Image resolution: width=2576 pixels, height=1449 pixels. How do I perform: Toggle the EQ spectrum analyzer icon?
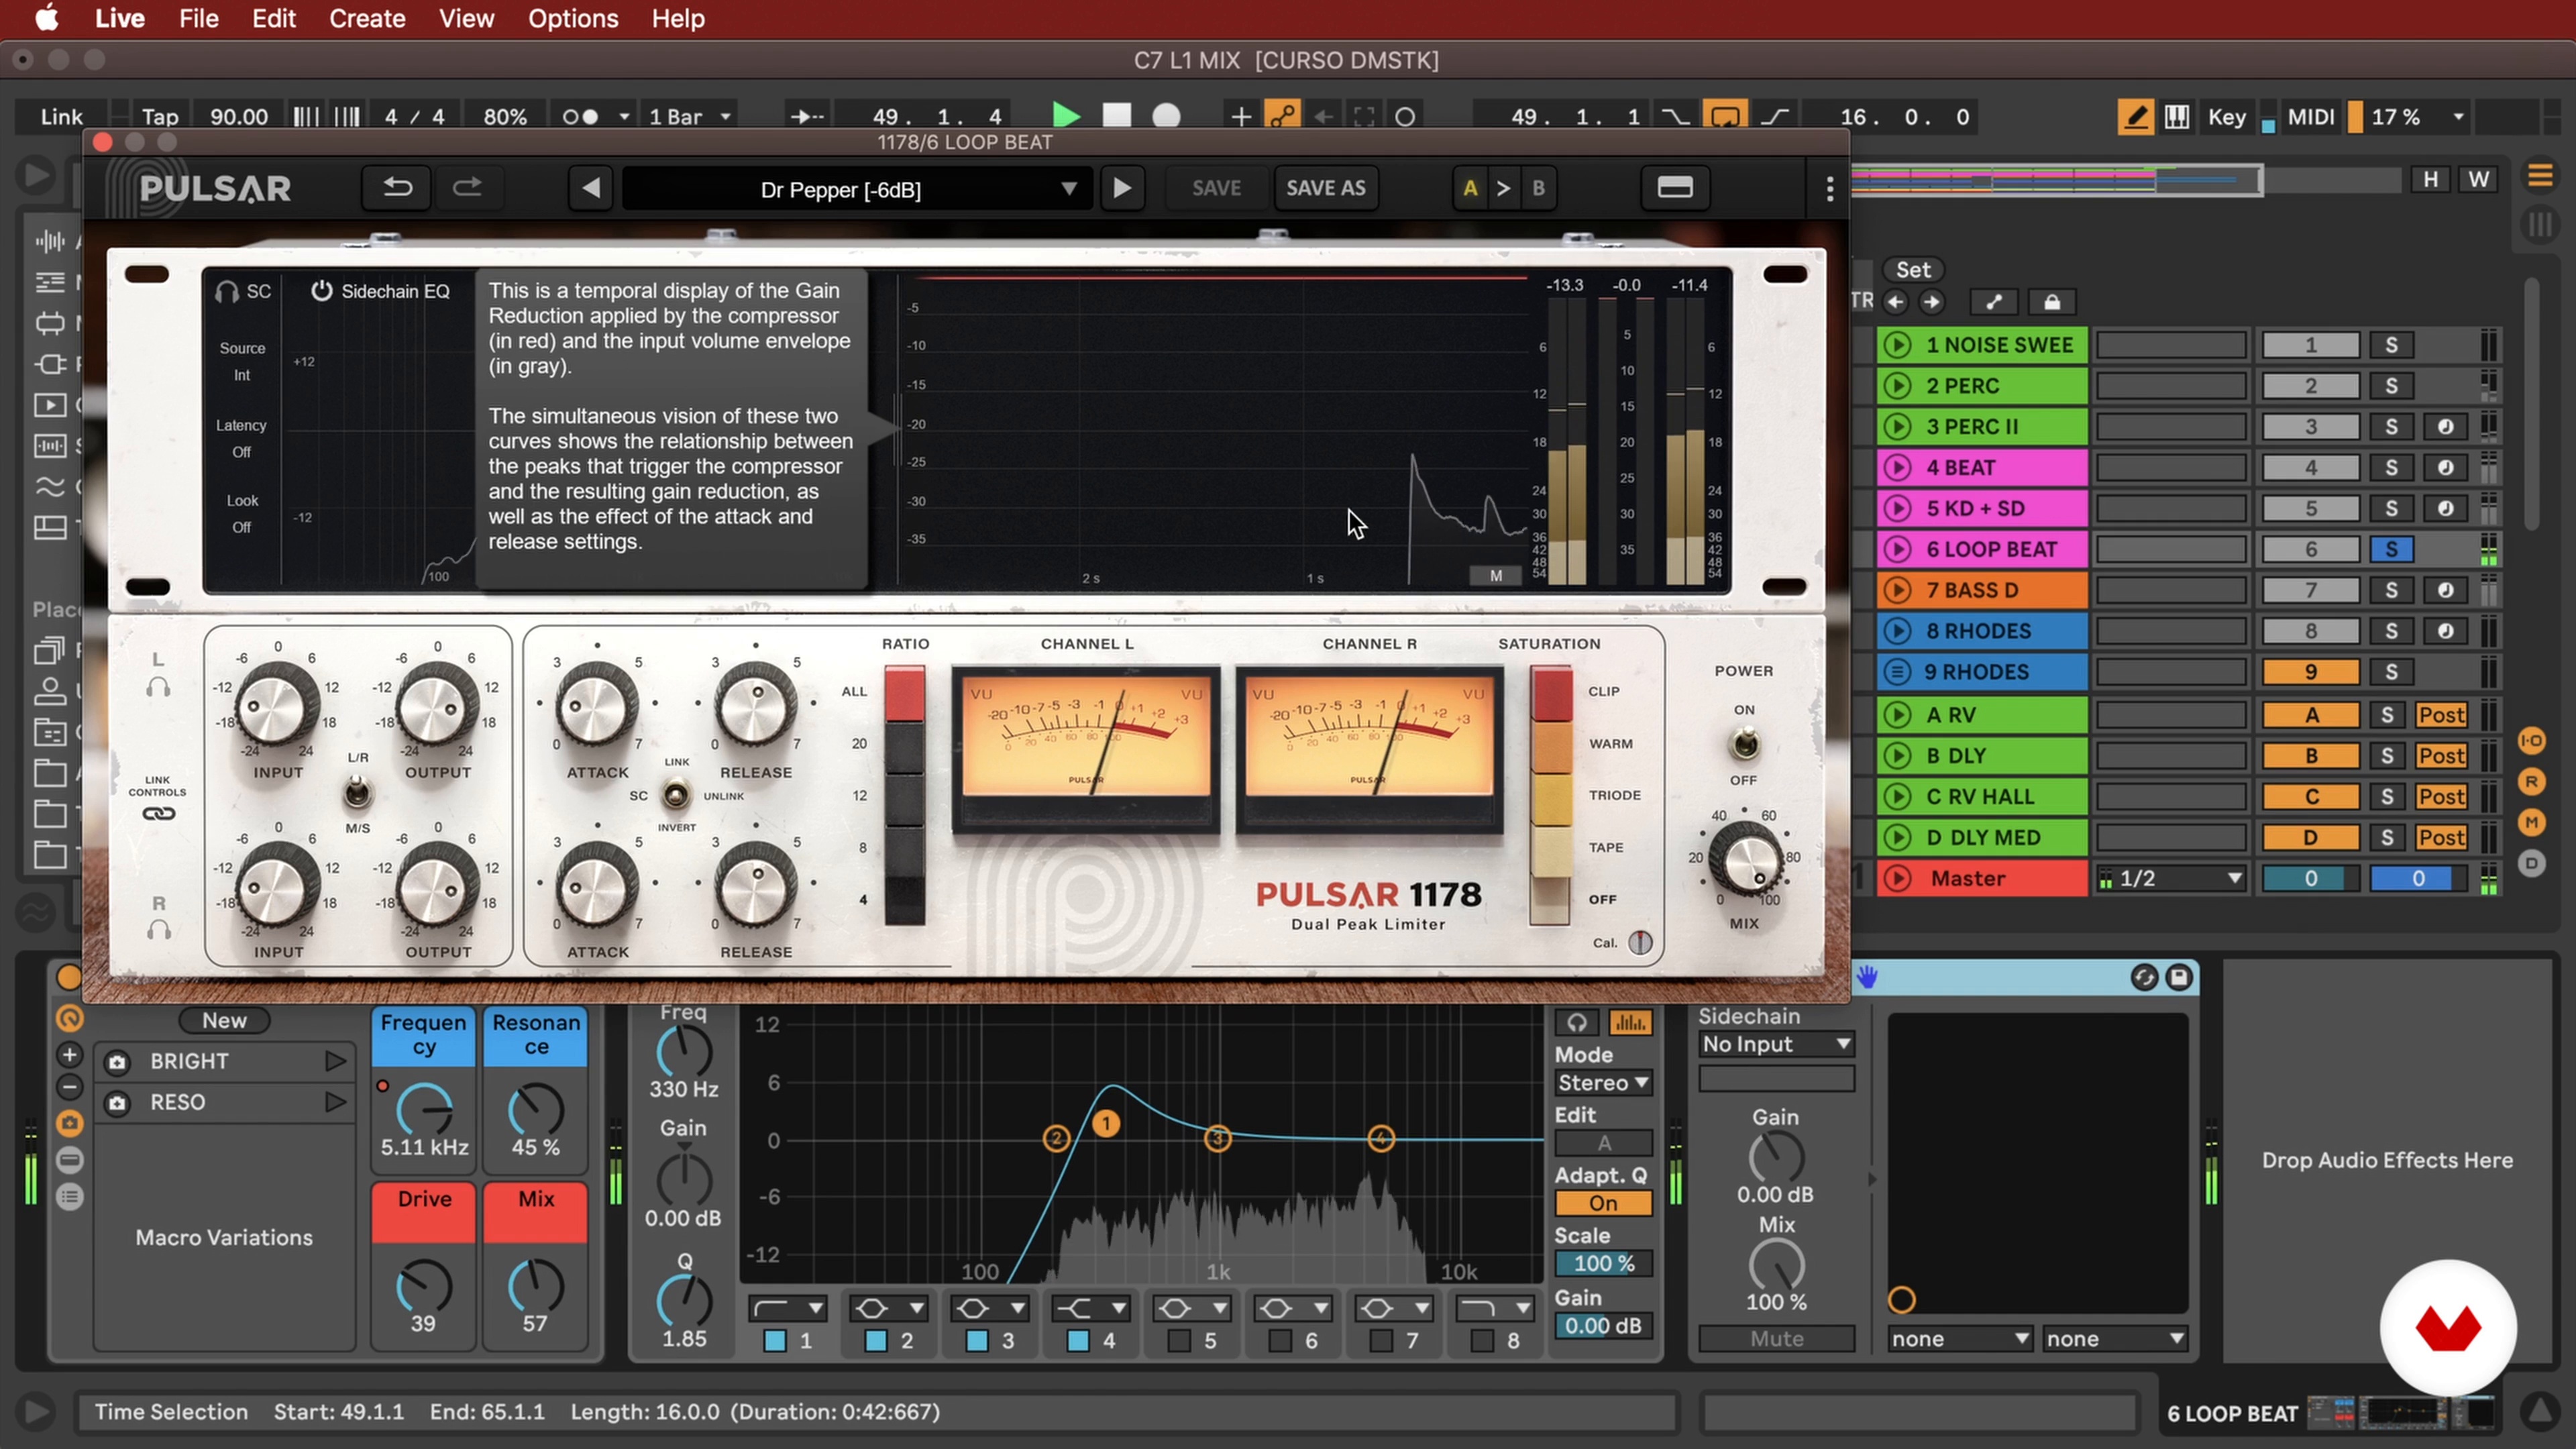coord(1630,1022)
